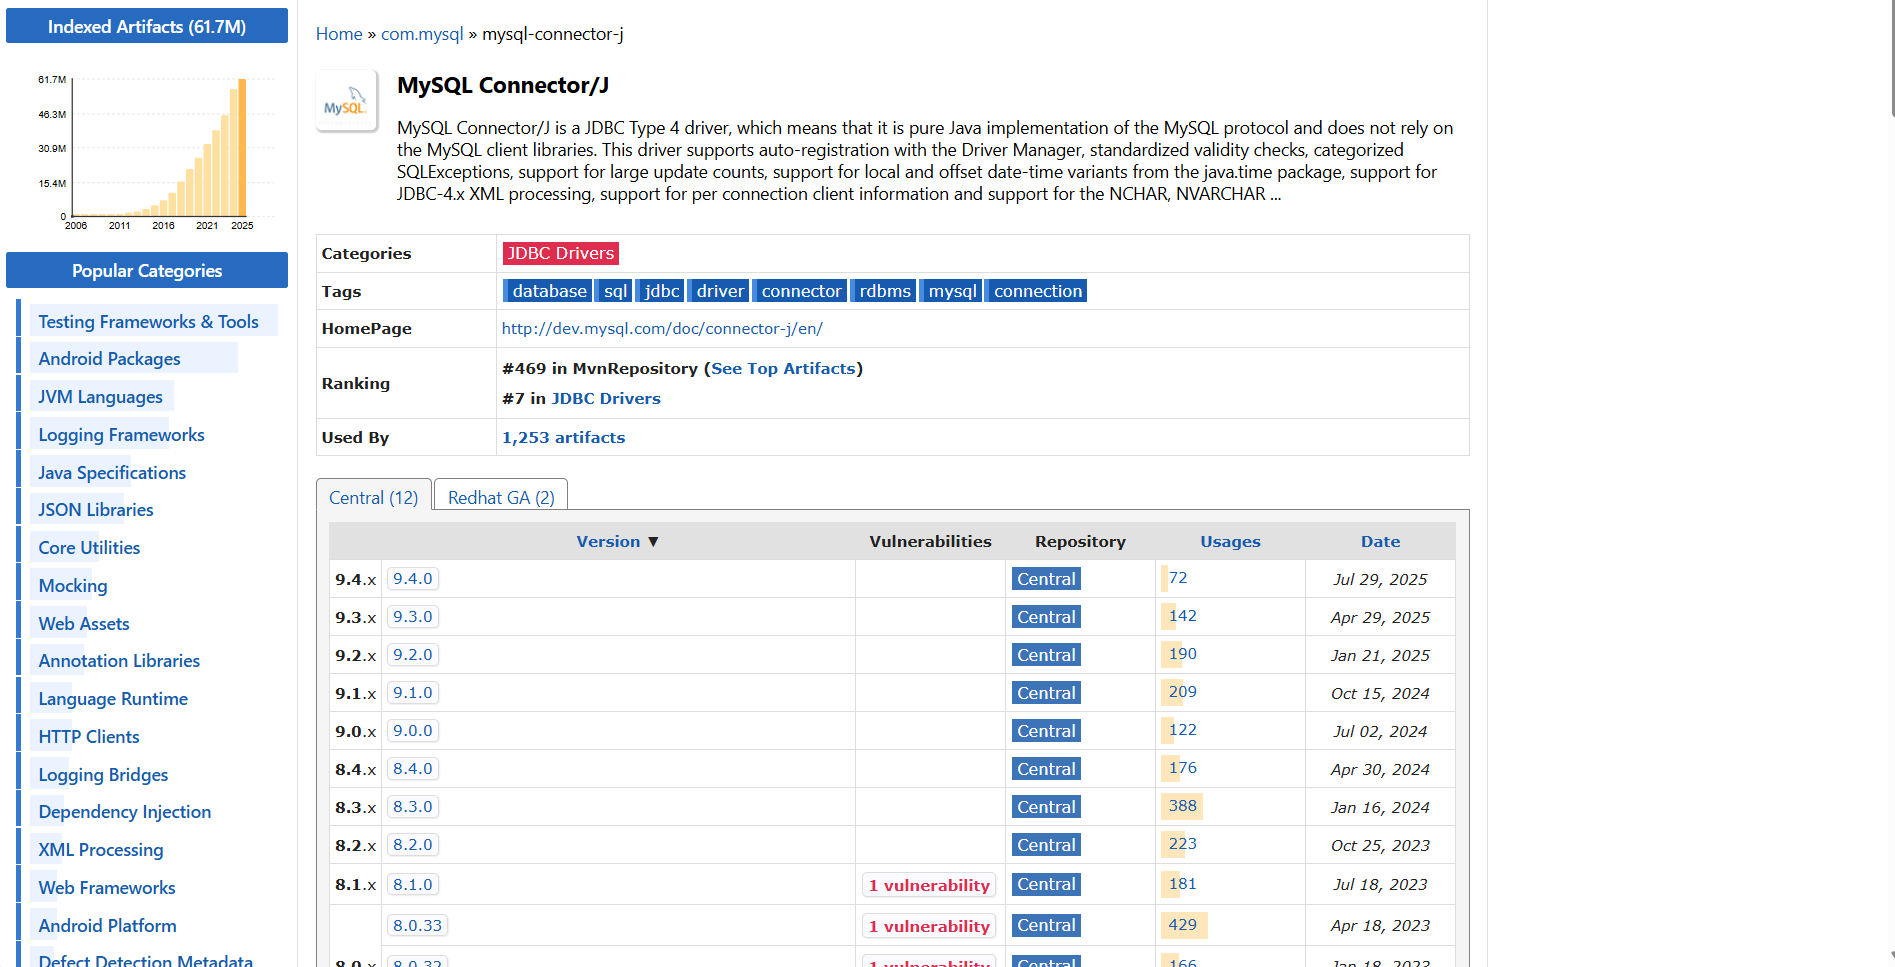Open the 1,253 artifacts link
This screenshot has width=1895, height=967.
(x=563, y=437)
